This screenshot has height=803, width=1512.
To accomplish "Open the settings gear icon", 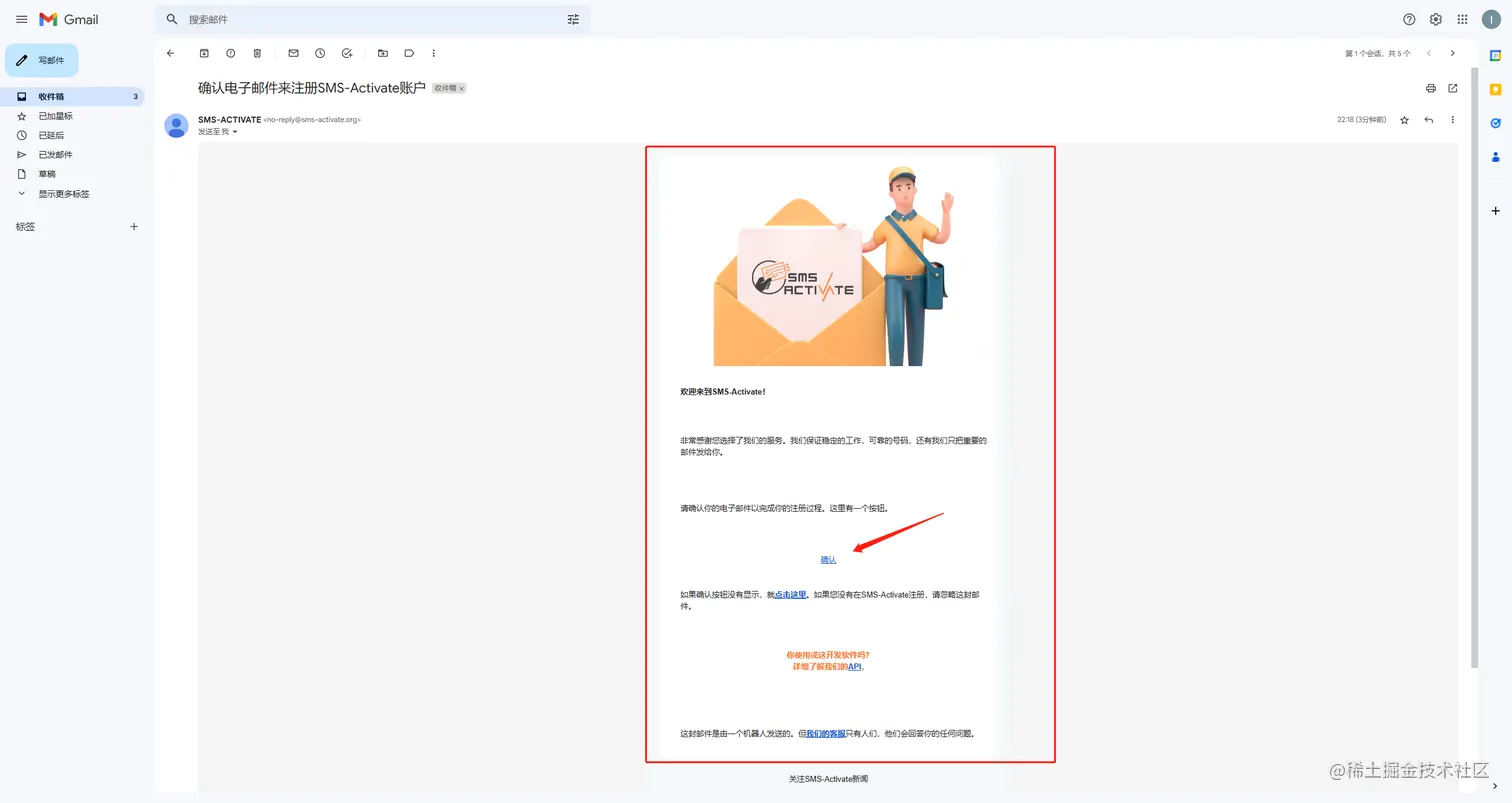I will [x=1436, y=19].
